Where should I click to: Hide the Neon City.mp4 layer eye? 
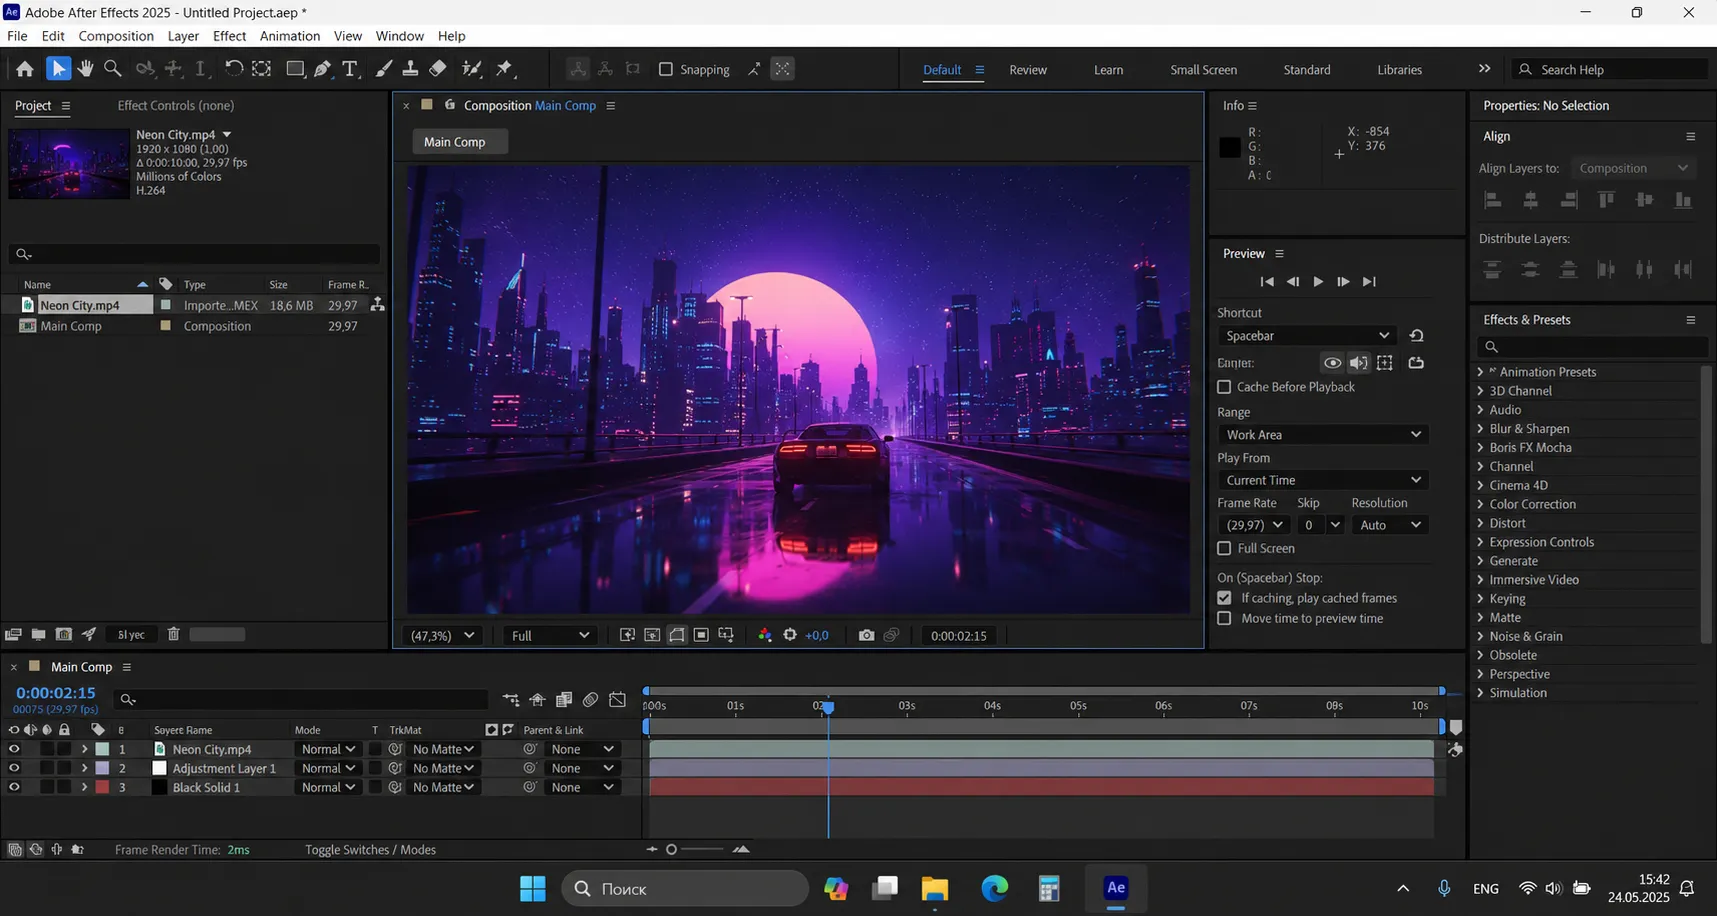click(14, 749)
